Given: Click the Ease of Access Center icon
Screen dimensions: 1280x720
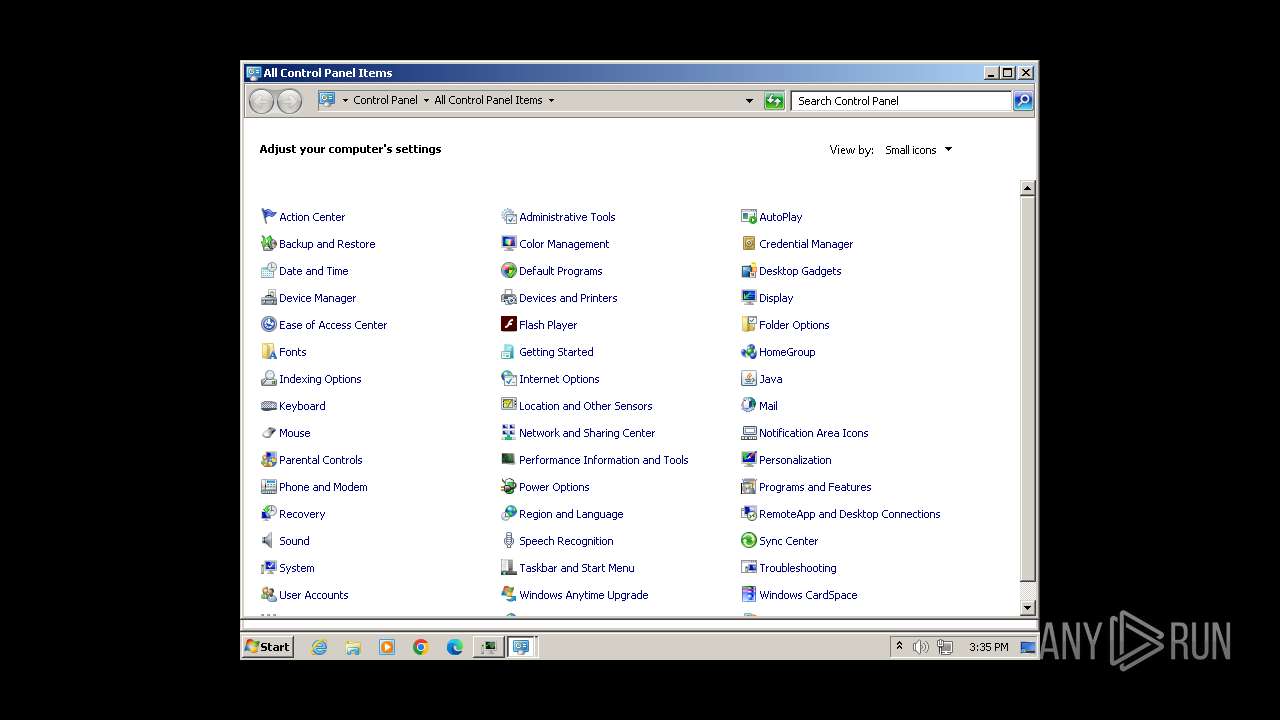Looking at the screenshot, I should click(x=268, y=324).
